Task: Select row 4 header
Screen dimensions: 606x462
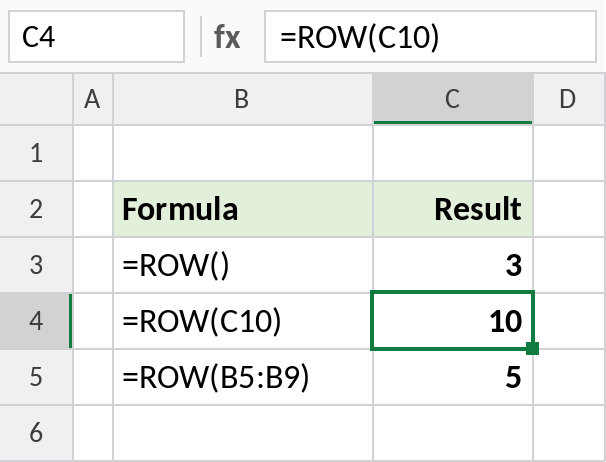Action: [x=36, y=321]
